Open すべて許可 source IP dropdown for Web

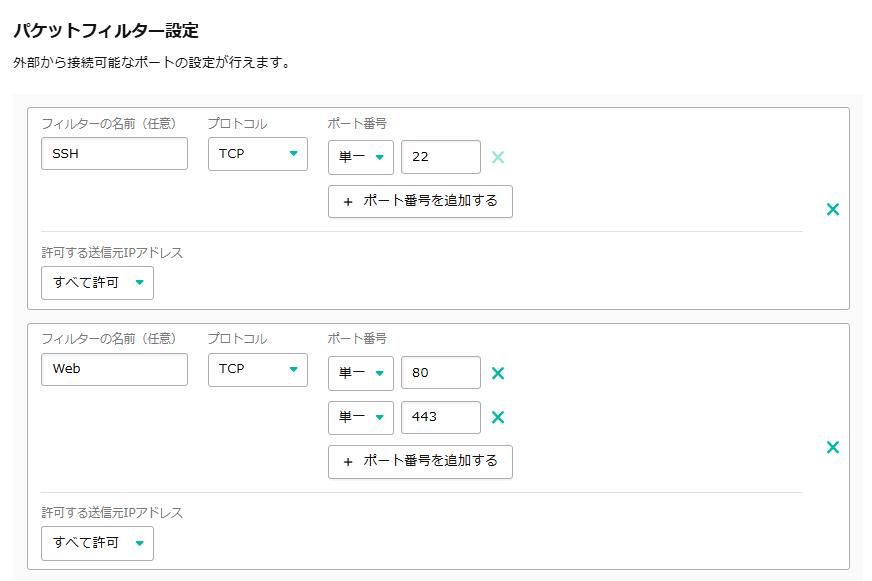tap(97, 543)
